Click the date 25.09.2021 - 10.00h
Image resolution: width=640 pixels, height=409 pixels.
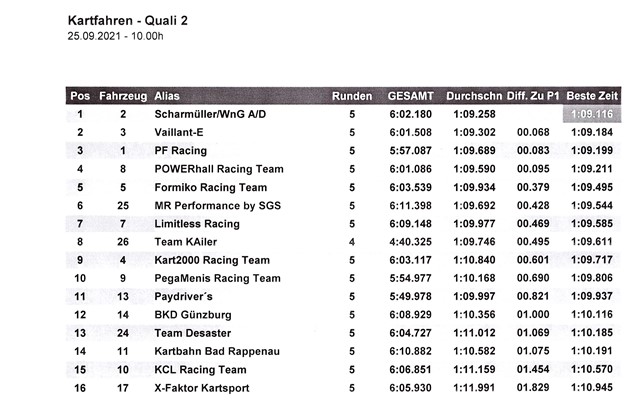click(115, 35)
